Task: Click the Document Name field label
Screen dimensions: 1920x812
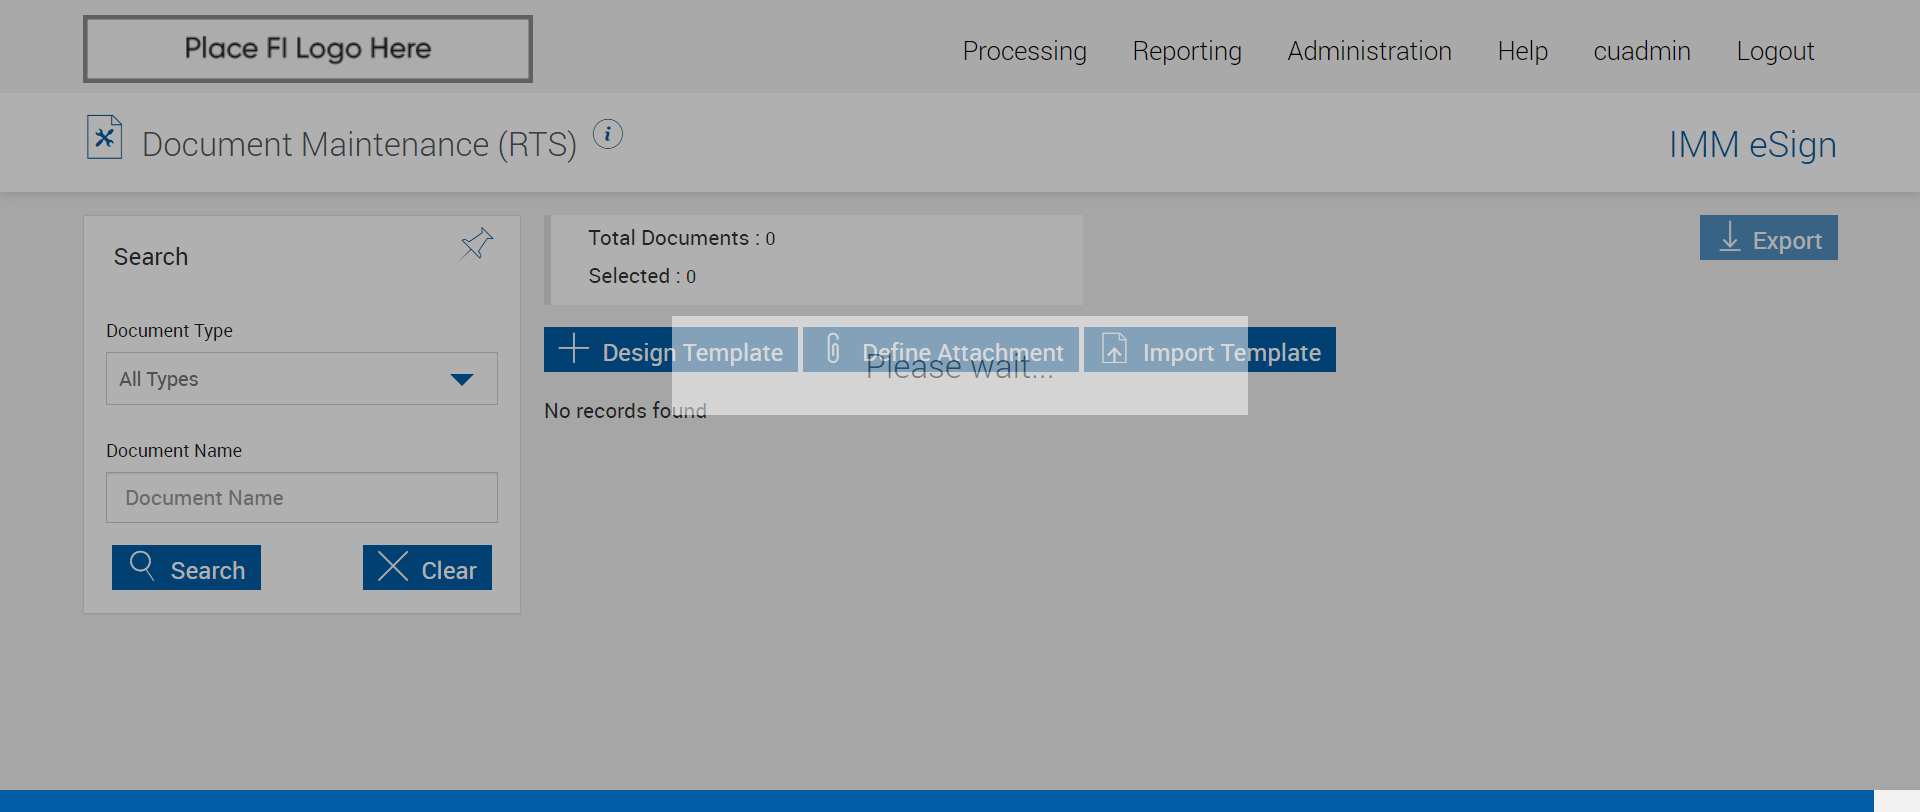Action: [174, 451]
